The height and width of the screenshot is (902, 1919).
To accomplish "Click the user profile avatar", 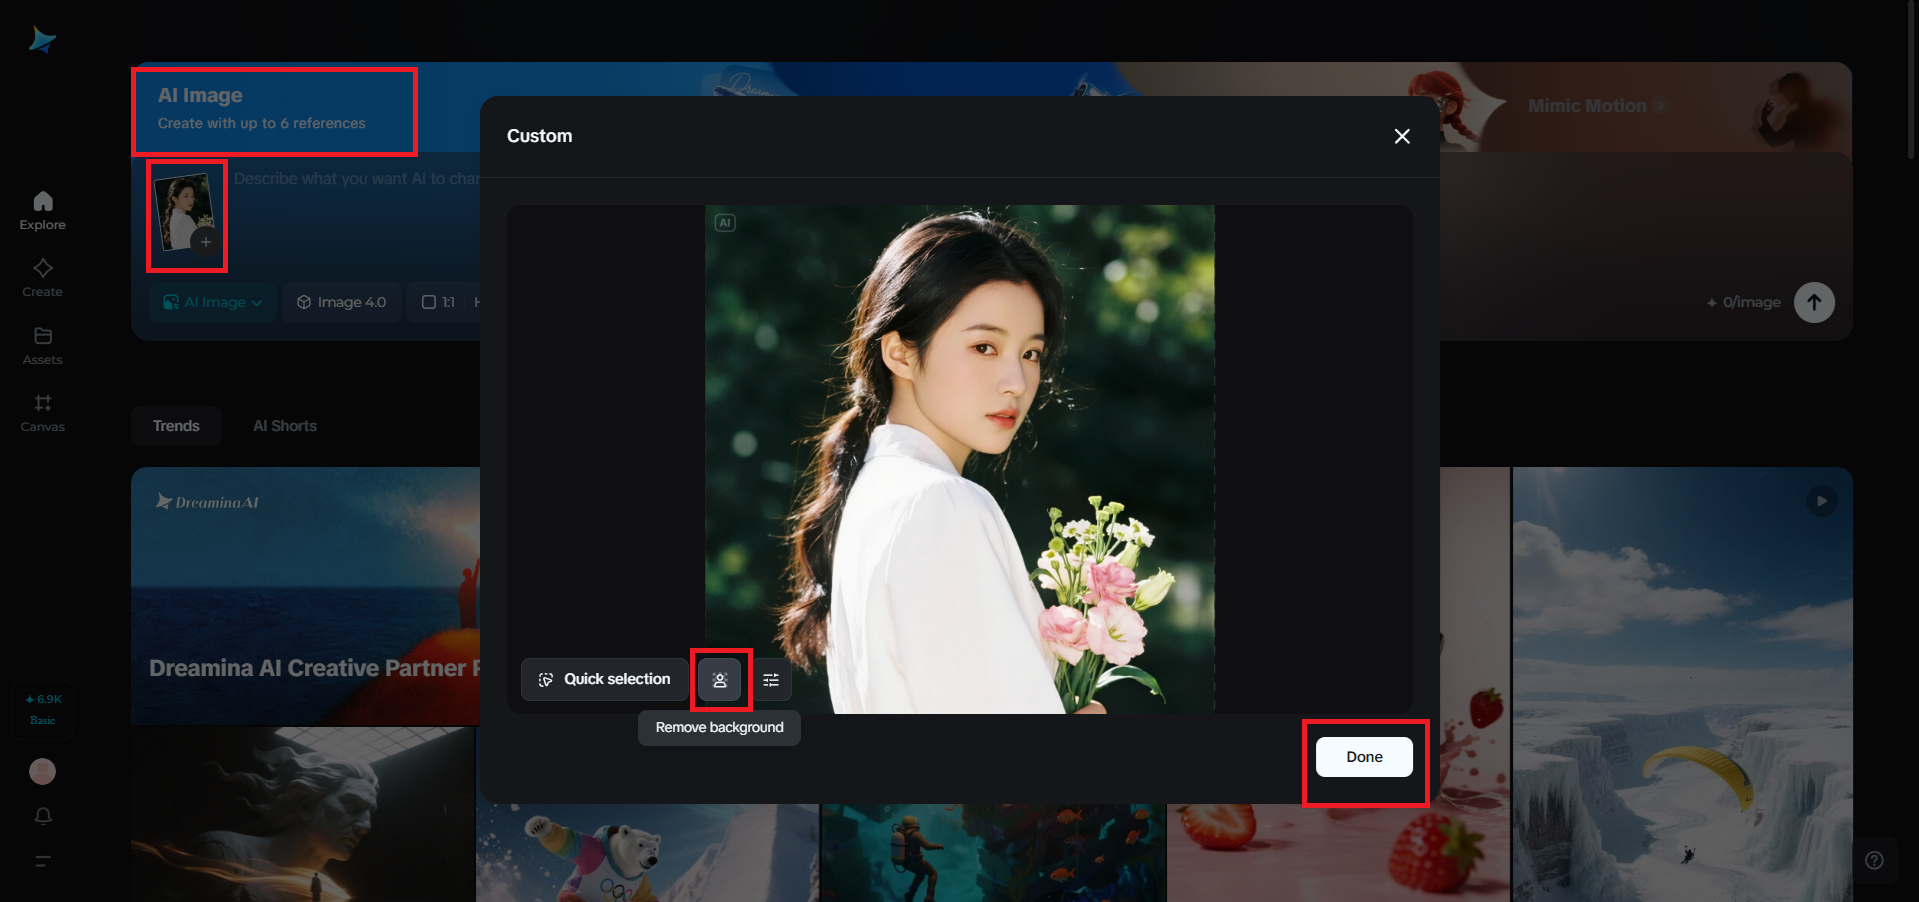I will (42, 771).
